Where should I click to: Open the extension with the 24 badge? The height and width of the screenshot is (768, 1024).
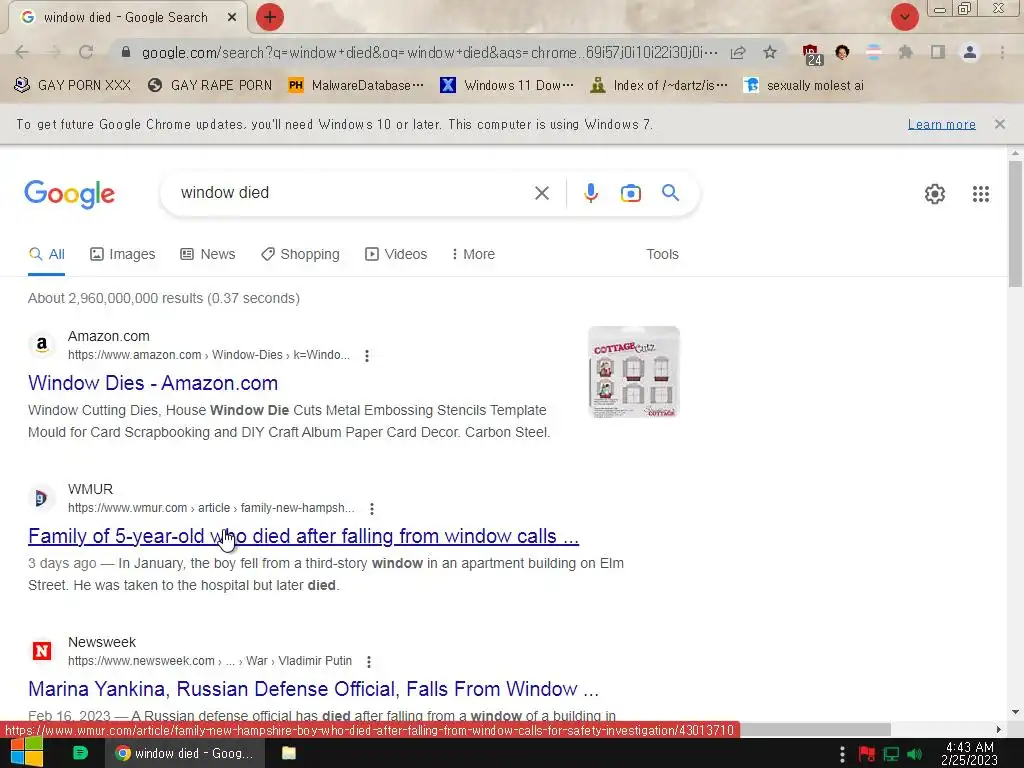[812, 54]
